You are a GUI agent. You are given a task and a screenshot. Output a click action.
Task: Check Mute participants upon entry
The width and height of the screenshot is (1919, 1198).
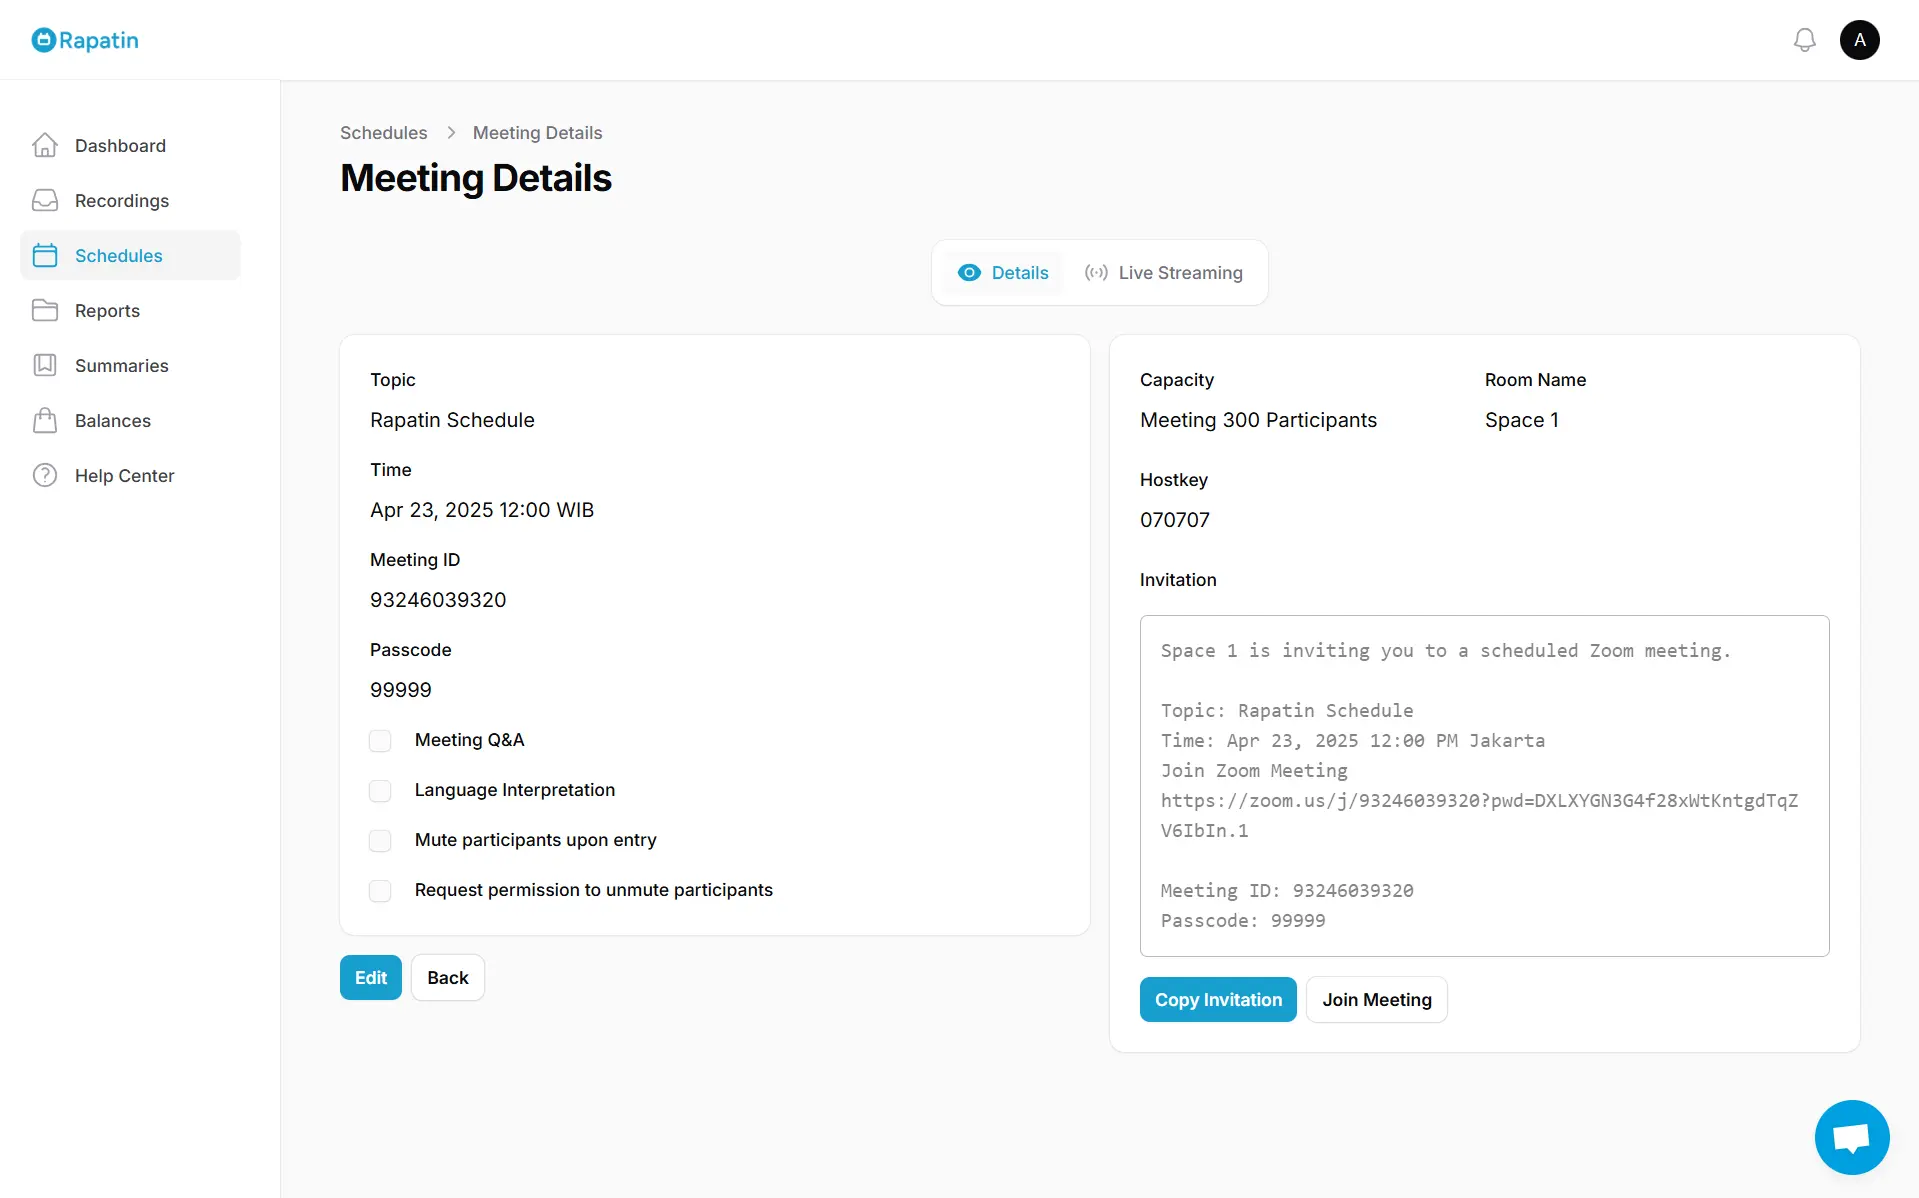tap(380, 841)
